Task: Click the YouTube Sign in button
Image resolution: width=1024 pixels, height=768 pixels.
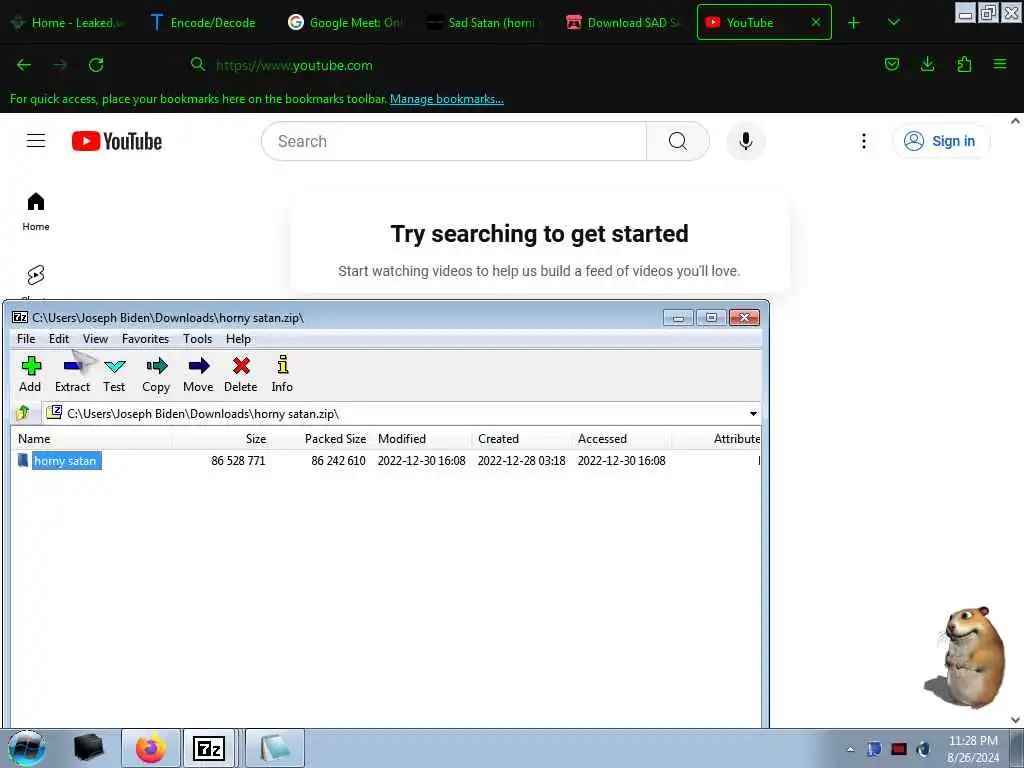Action: tap(941, 141)
